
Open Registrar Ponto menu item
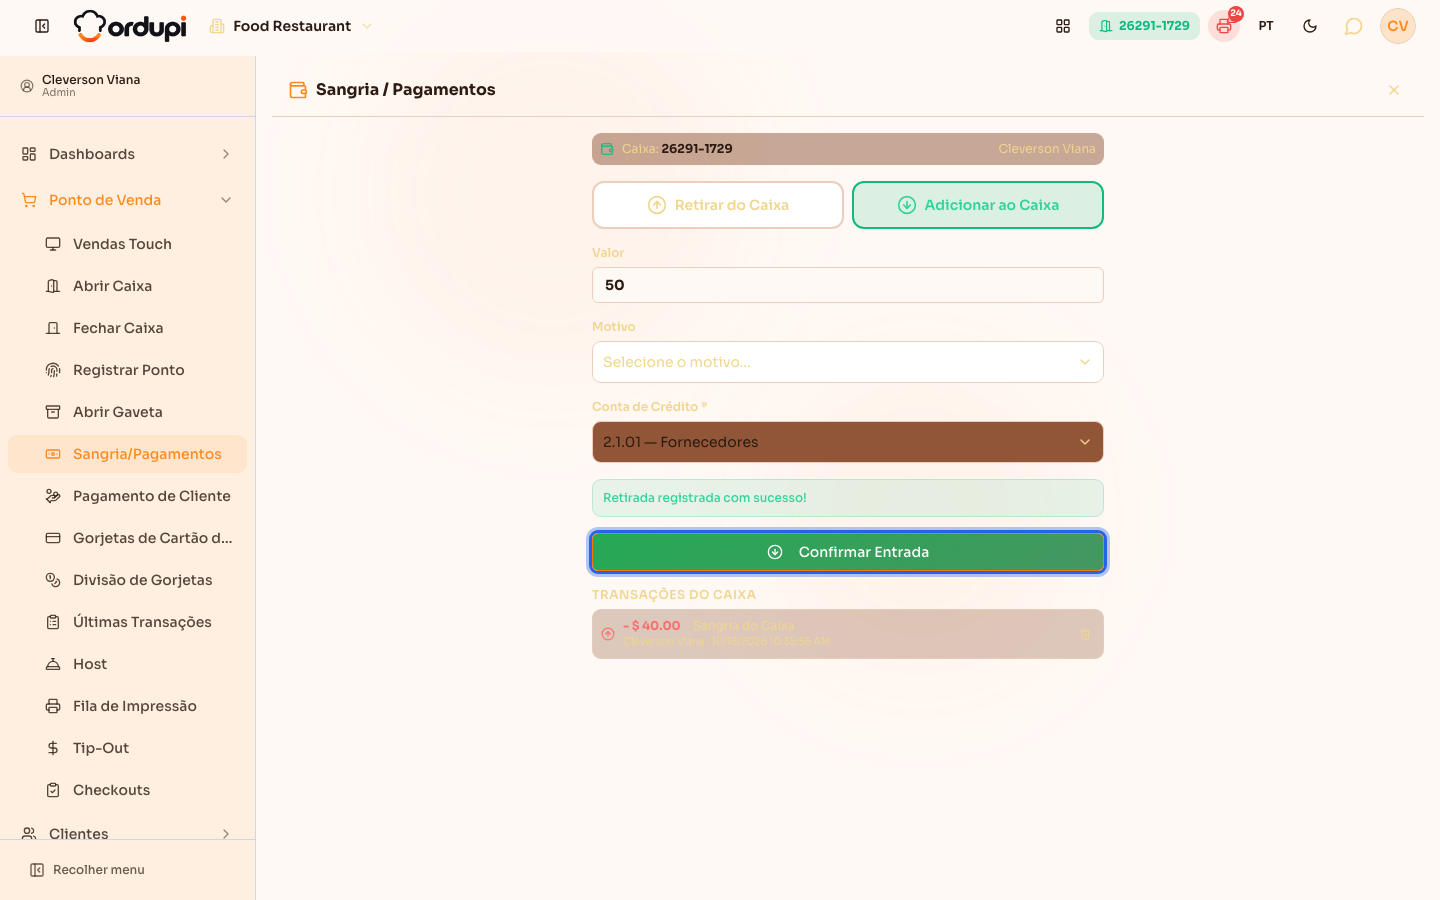[127, 370]
